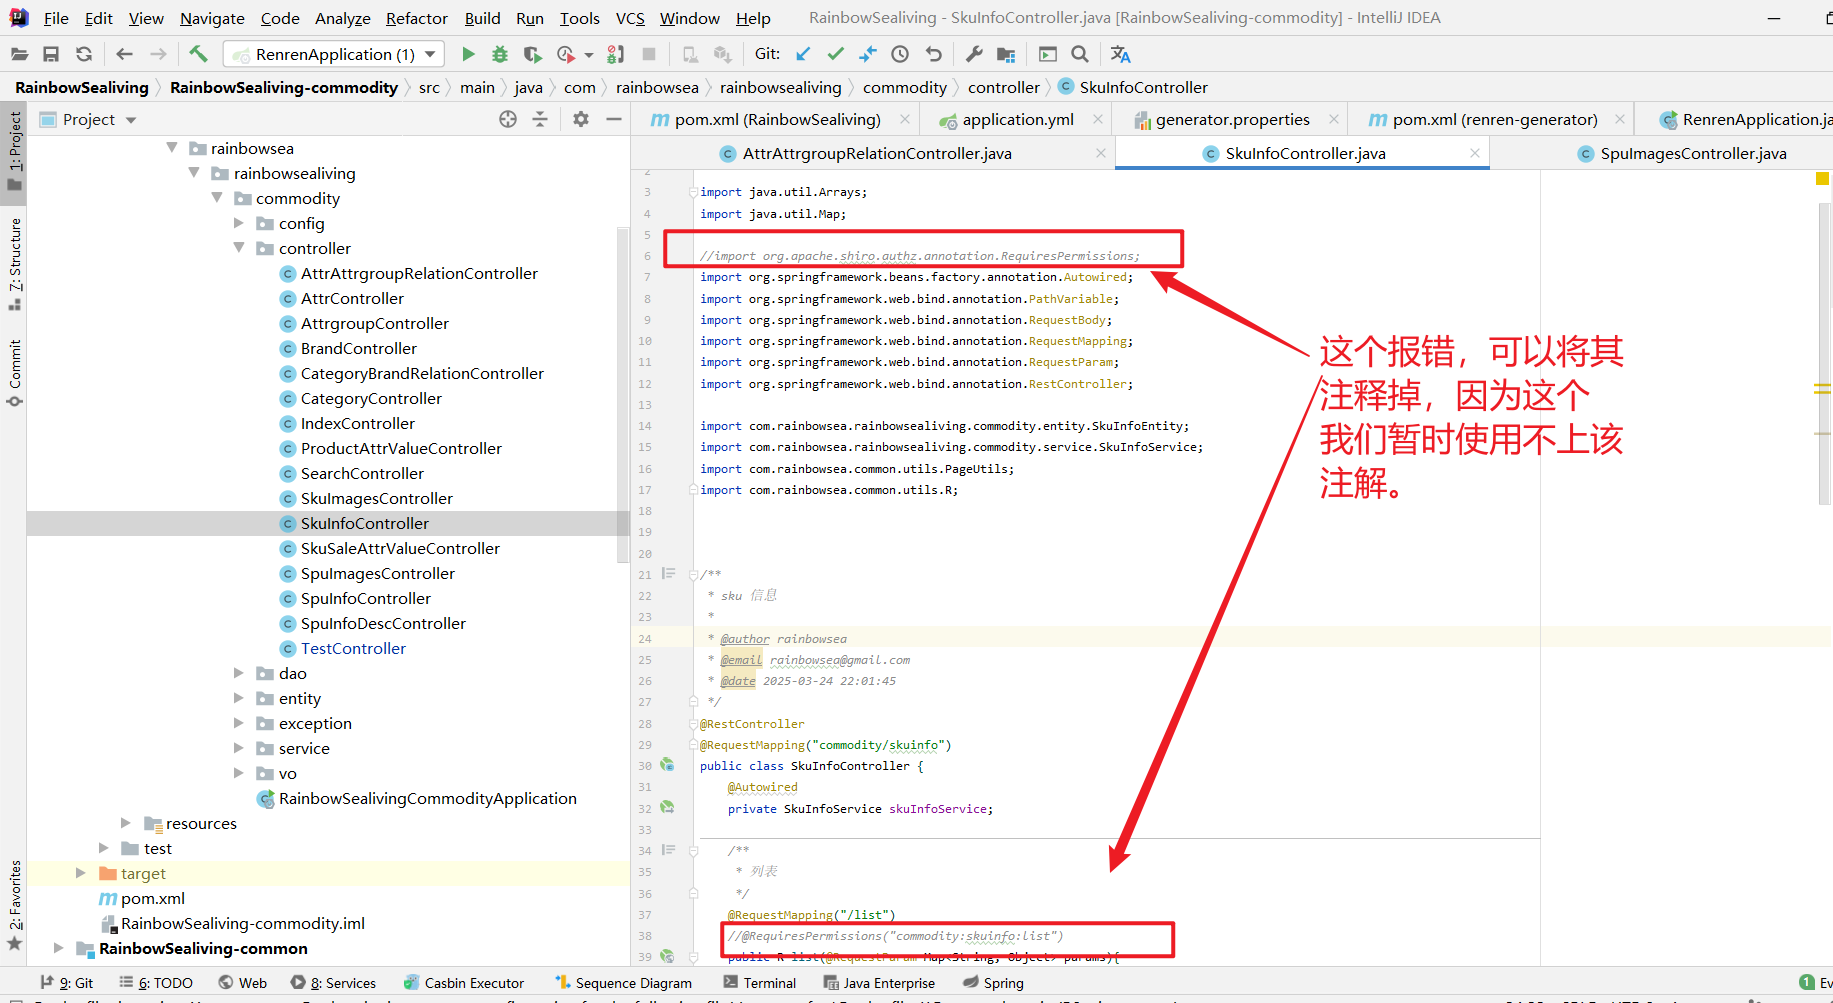This screenshot has height=1003, width=1833.
Task: Click the profiler run icon
Action: pos(566,54)
